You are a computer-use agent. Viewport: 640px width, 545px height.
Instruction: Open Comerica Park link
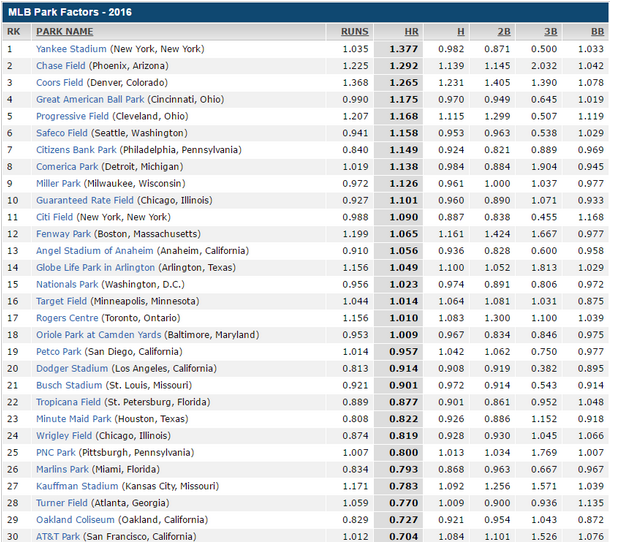[67, 167]
